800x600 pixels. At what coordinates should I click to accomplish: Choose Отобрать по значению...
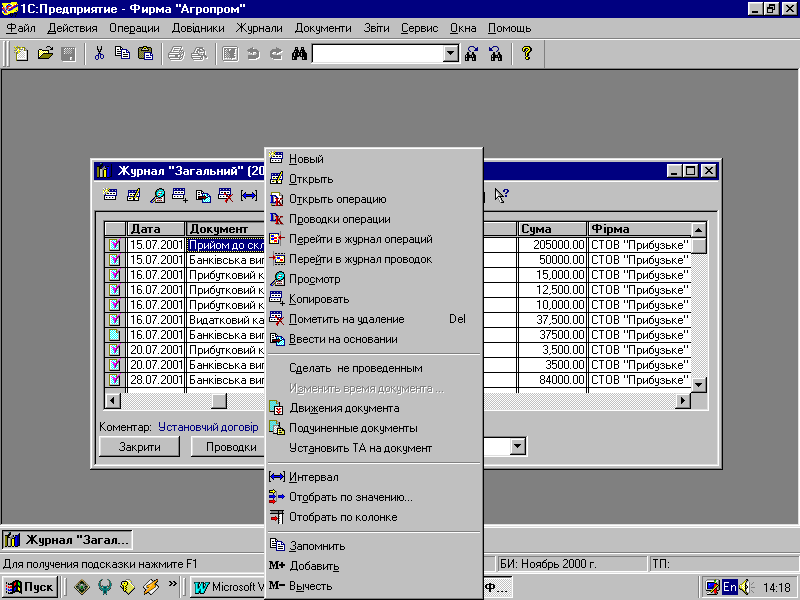pos(373,497)
